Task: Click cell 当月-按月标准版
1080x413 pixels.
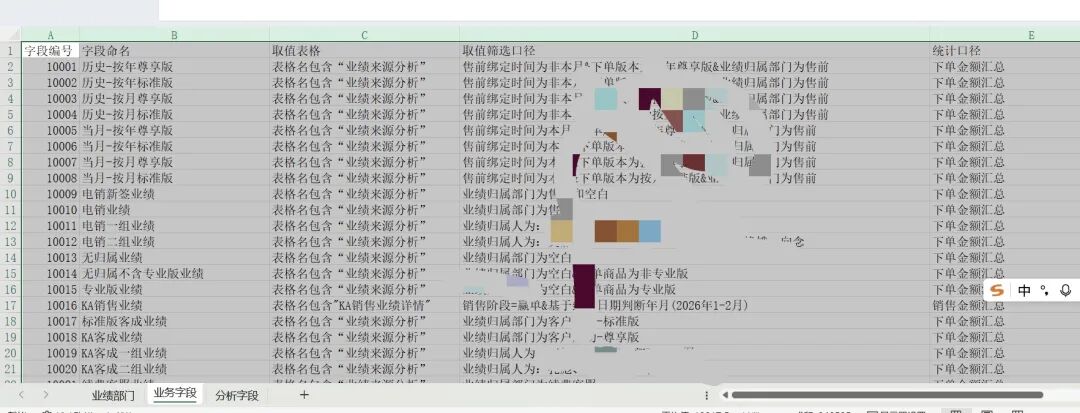Action: 174,178
